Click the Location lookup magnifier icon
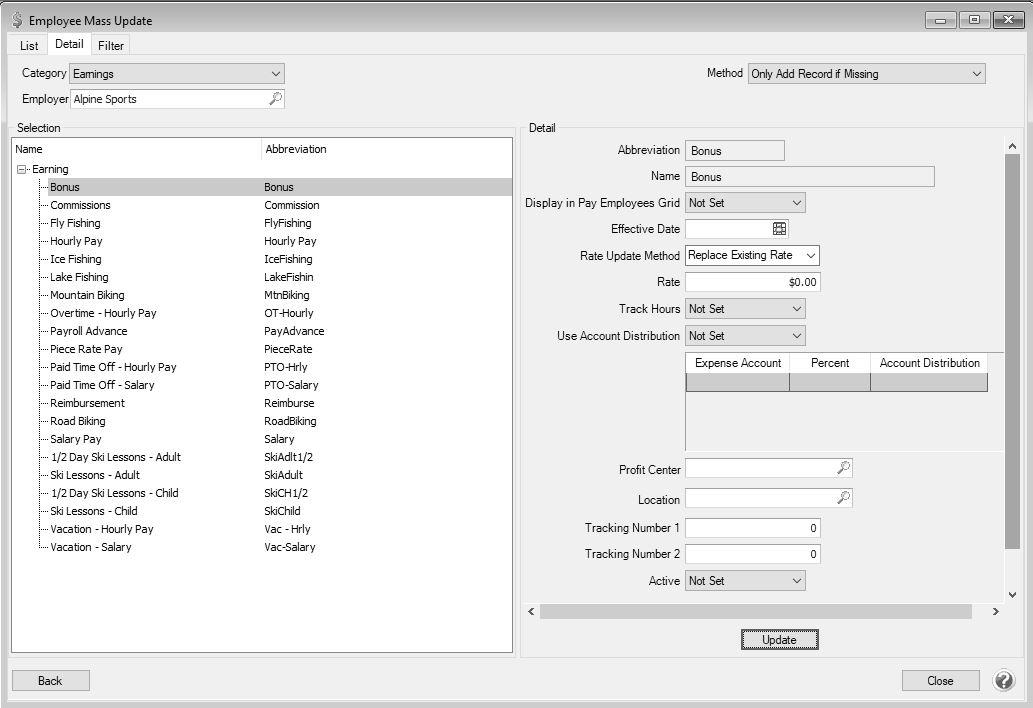This screenshot has width=1033, height=708. point(843,498)
